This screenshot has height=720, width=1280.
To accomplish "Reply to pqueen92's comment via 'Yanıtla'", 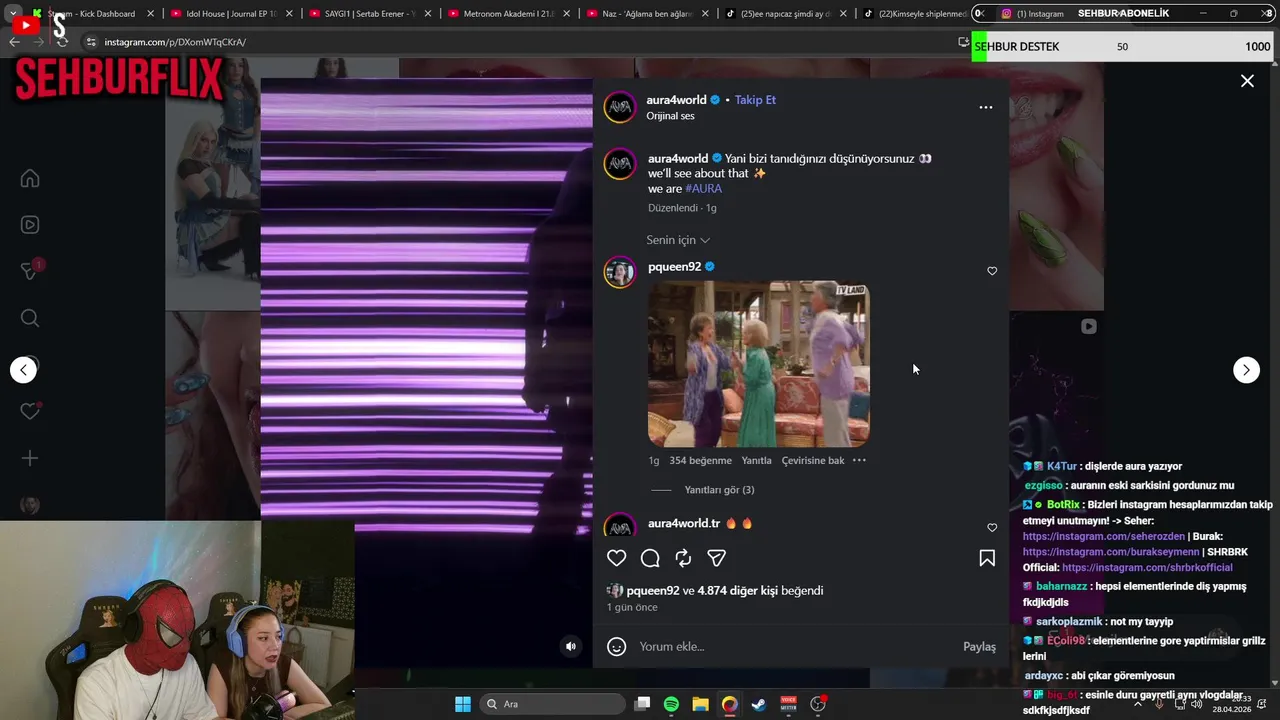I will (756, 461).
